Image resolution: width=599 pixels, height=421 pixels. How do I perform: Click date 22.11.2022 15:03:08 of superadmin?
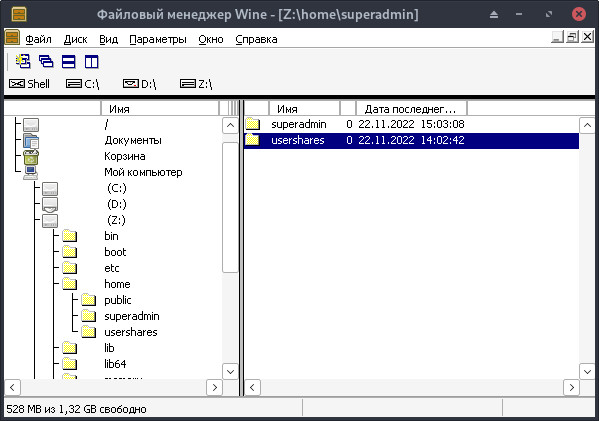[x=411, y=124]
